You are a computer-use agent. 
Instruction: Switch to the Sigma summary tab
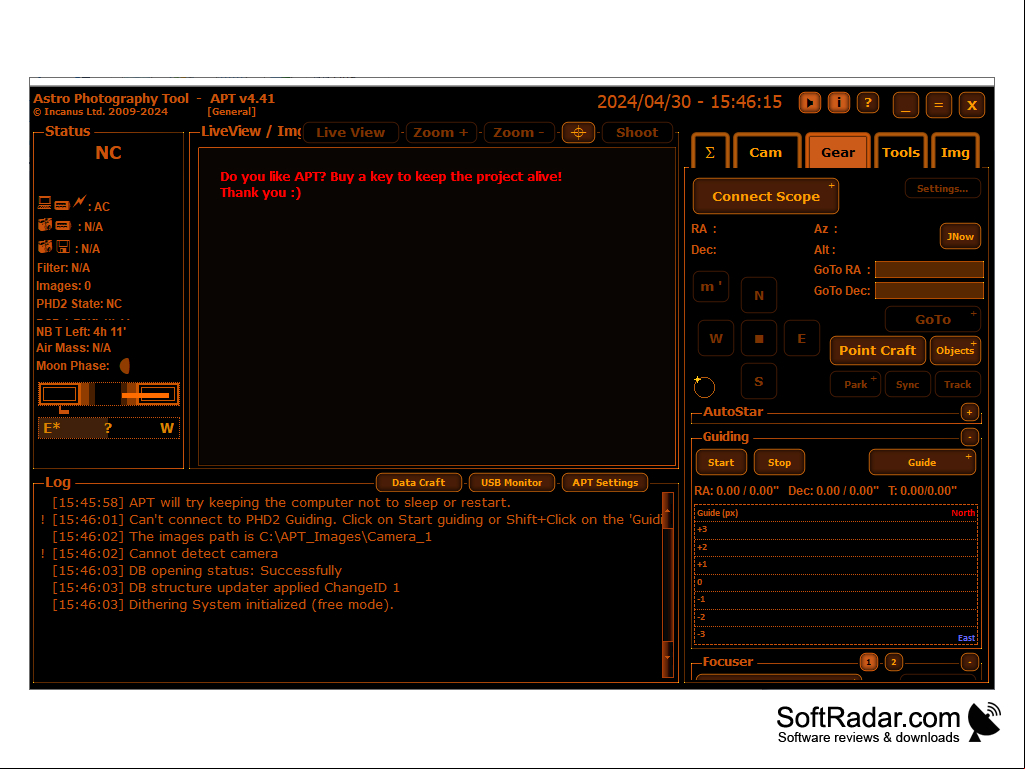click(x=710, y=152)
